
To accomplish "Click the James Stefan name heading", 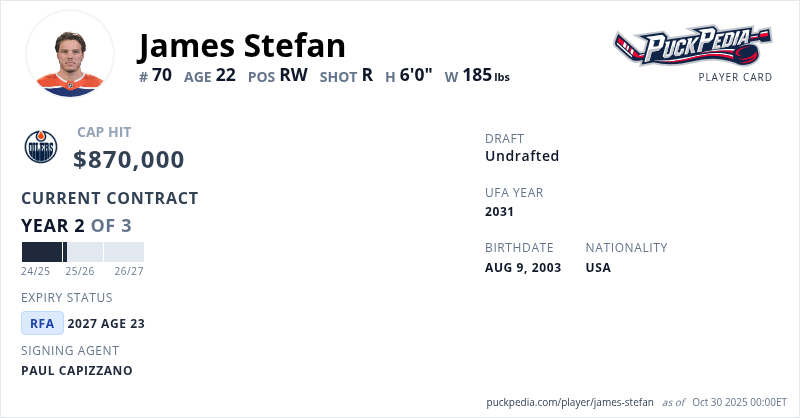I will (x=242, y=45).
